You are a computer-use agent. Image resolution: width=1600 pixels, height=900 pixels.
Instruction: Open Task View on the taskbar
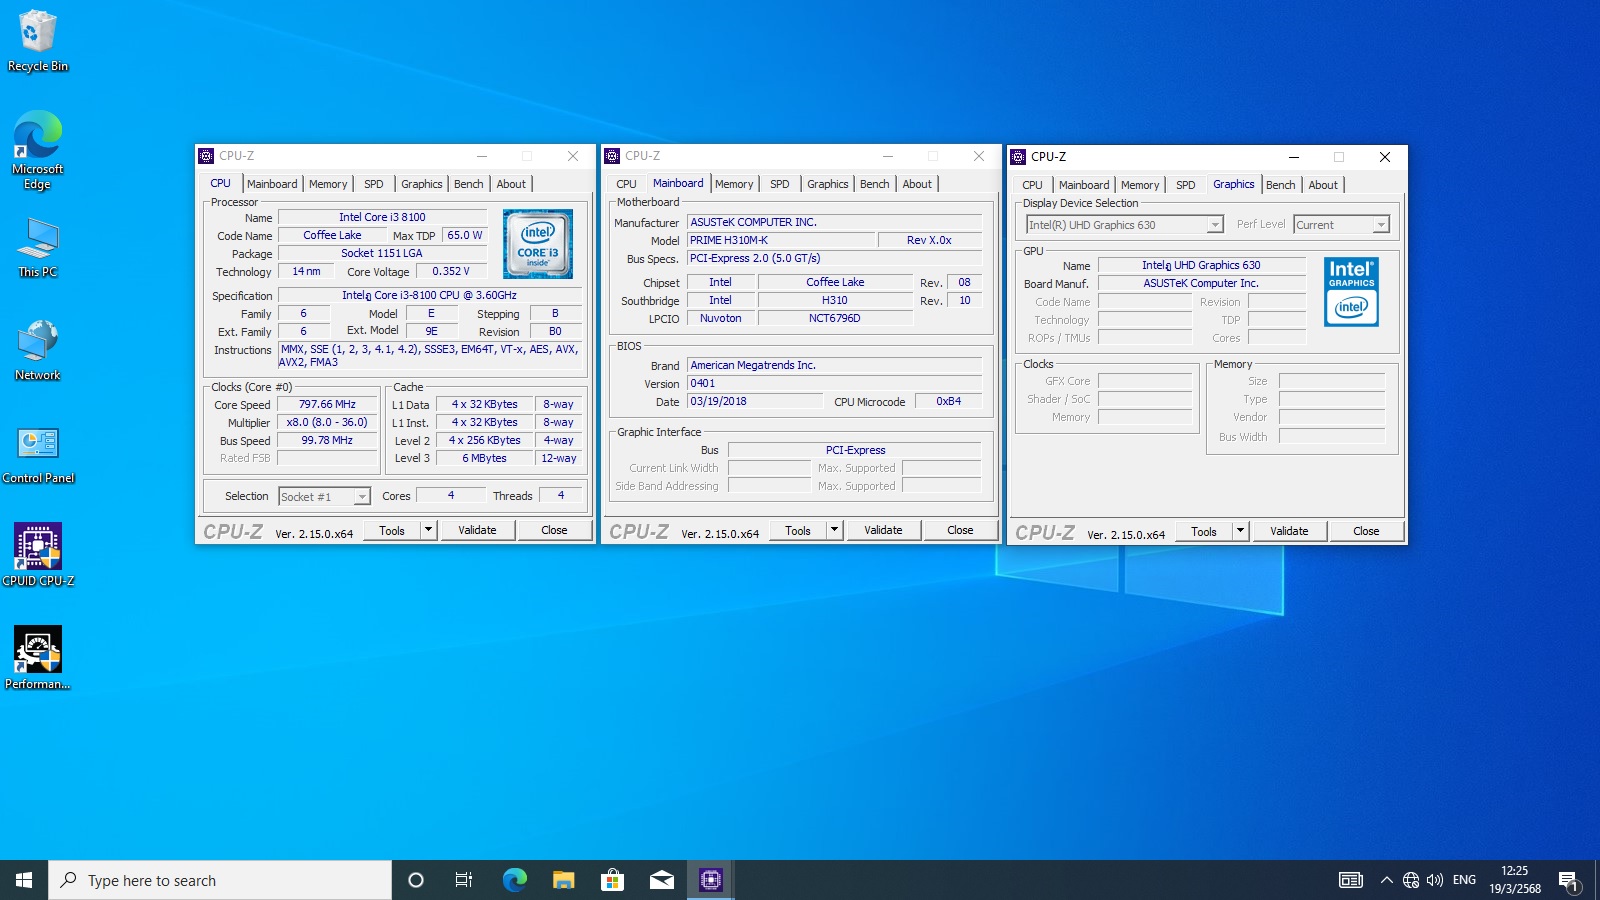464,880
